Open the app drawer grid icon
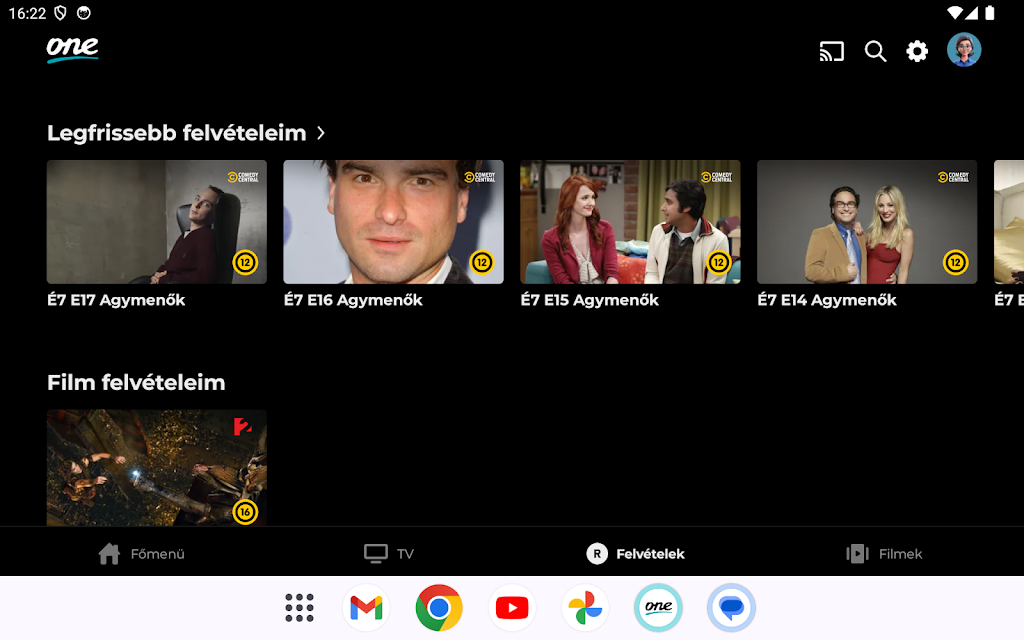This screenshot has width=1024, height=640. 299,607
